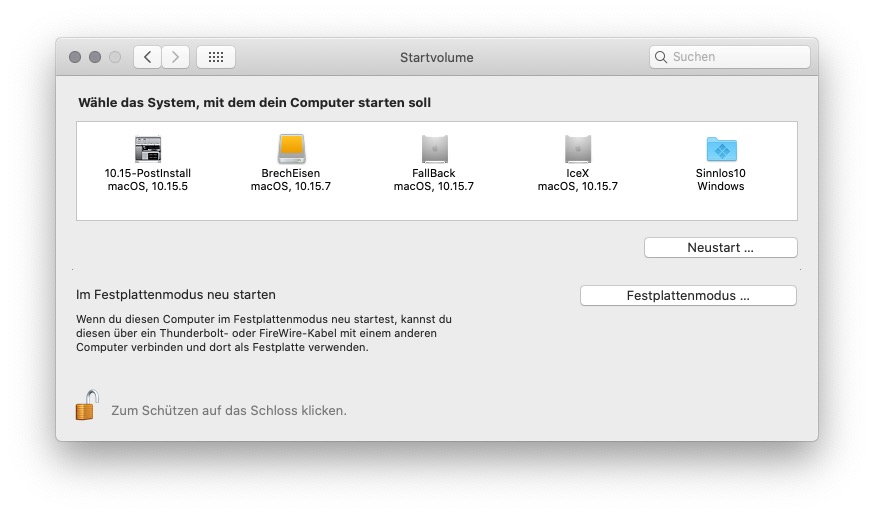Select the FallBack volume icon
874x515 pixels.
(x=434, y=149)
